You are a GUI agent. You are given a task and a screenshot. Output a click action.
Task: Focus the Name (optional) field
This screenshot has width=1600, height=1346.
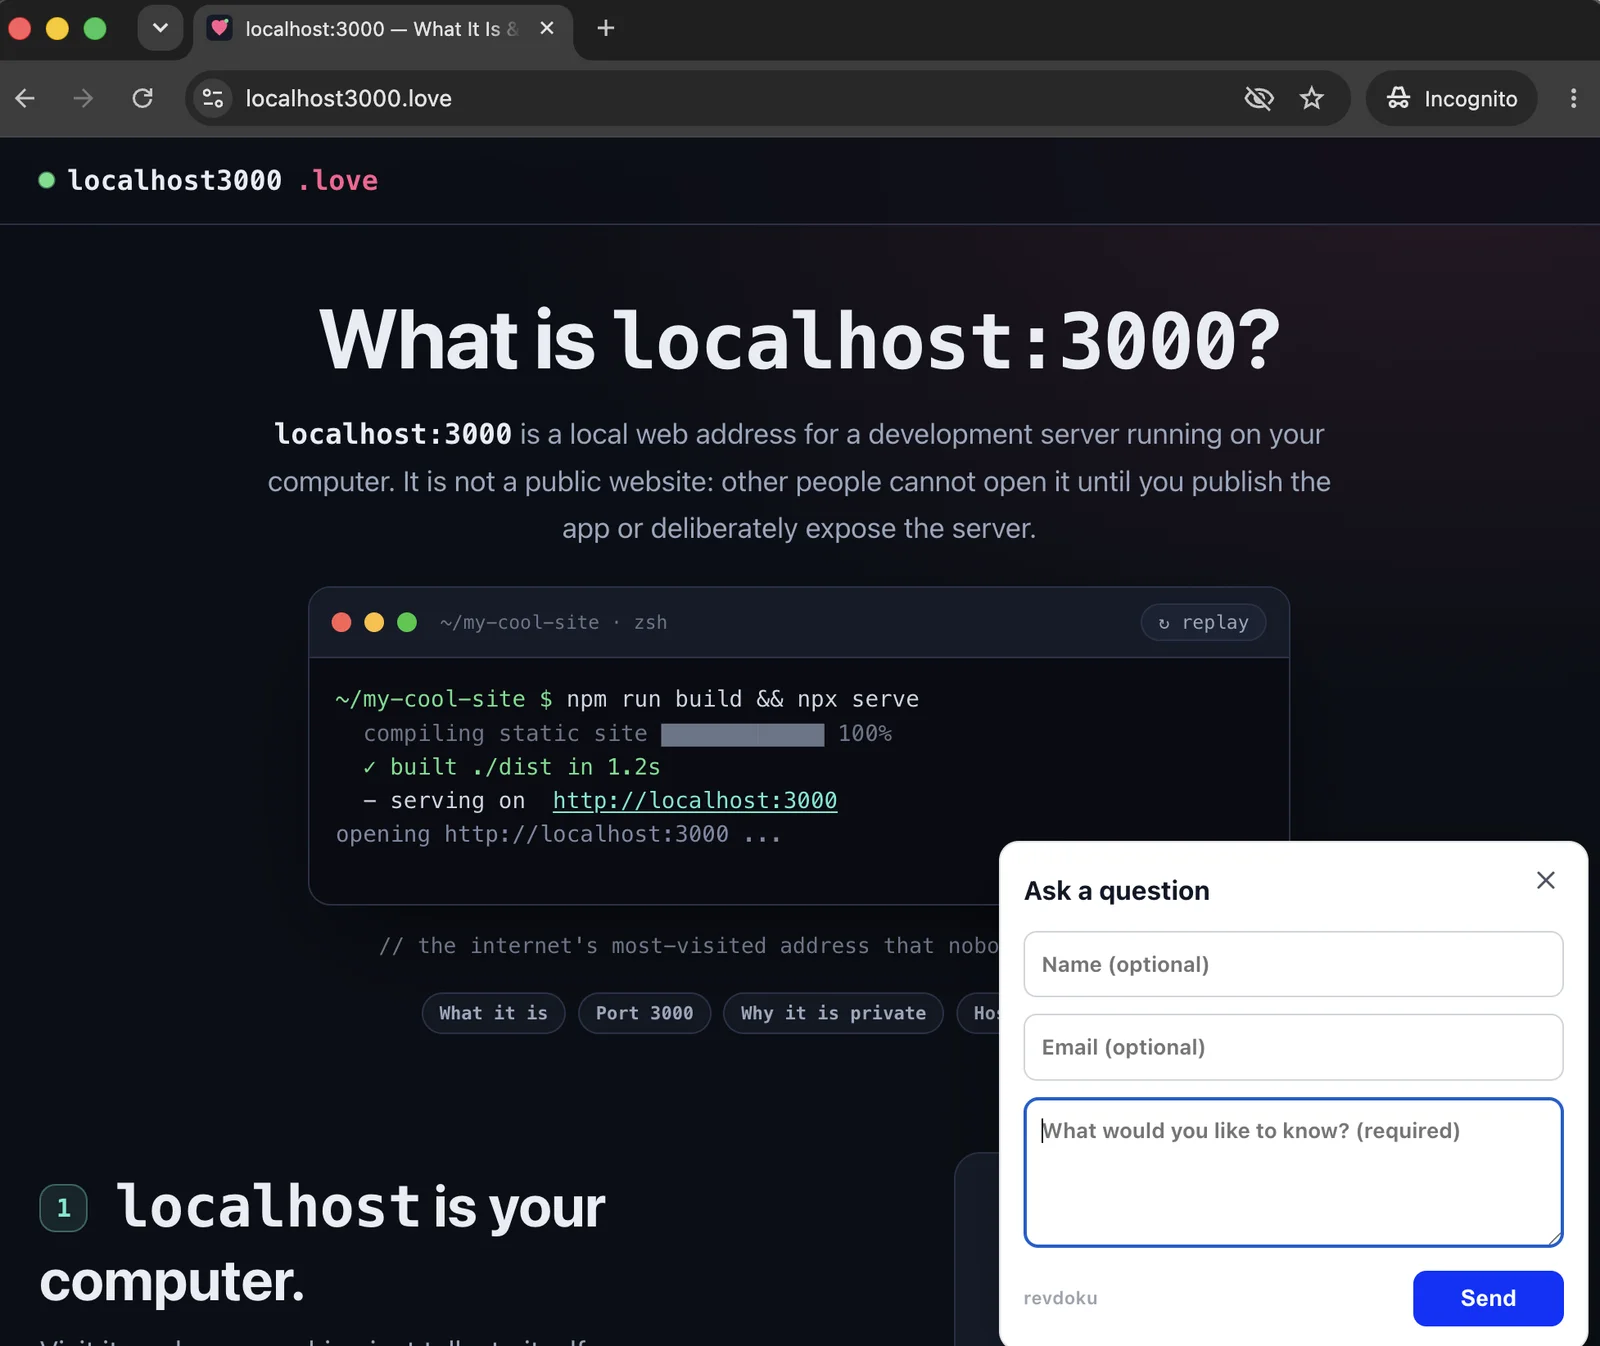pos(1293,964)
